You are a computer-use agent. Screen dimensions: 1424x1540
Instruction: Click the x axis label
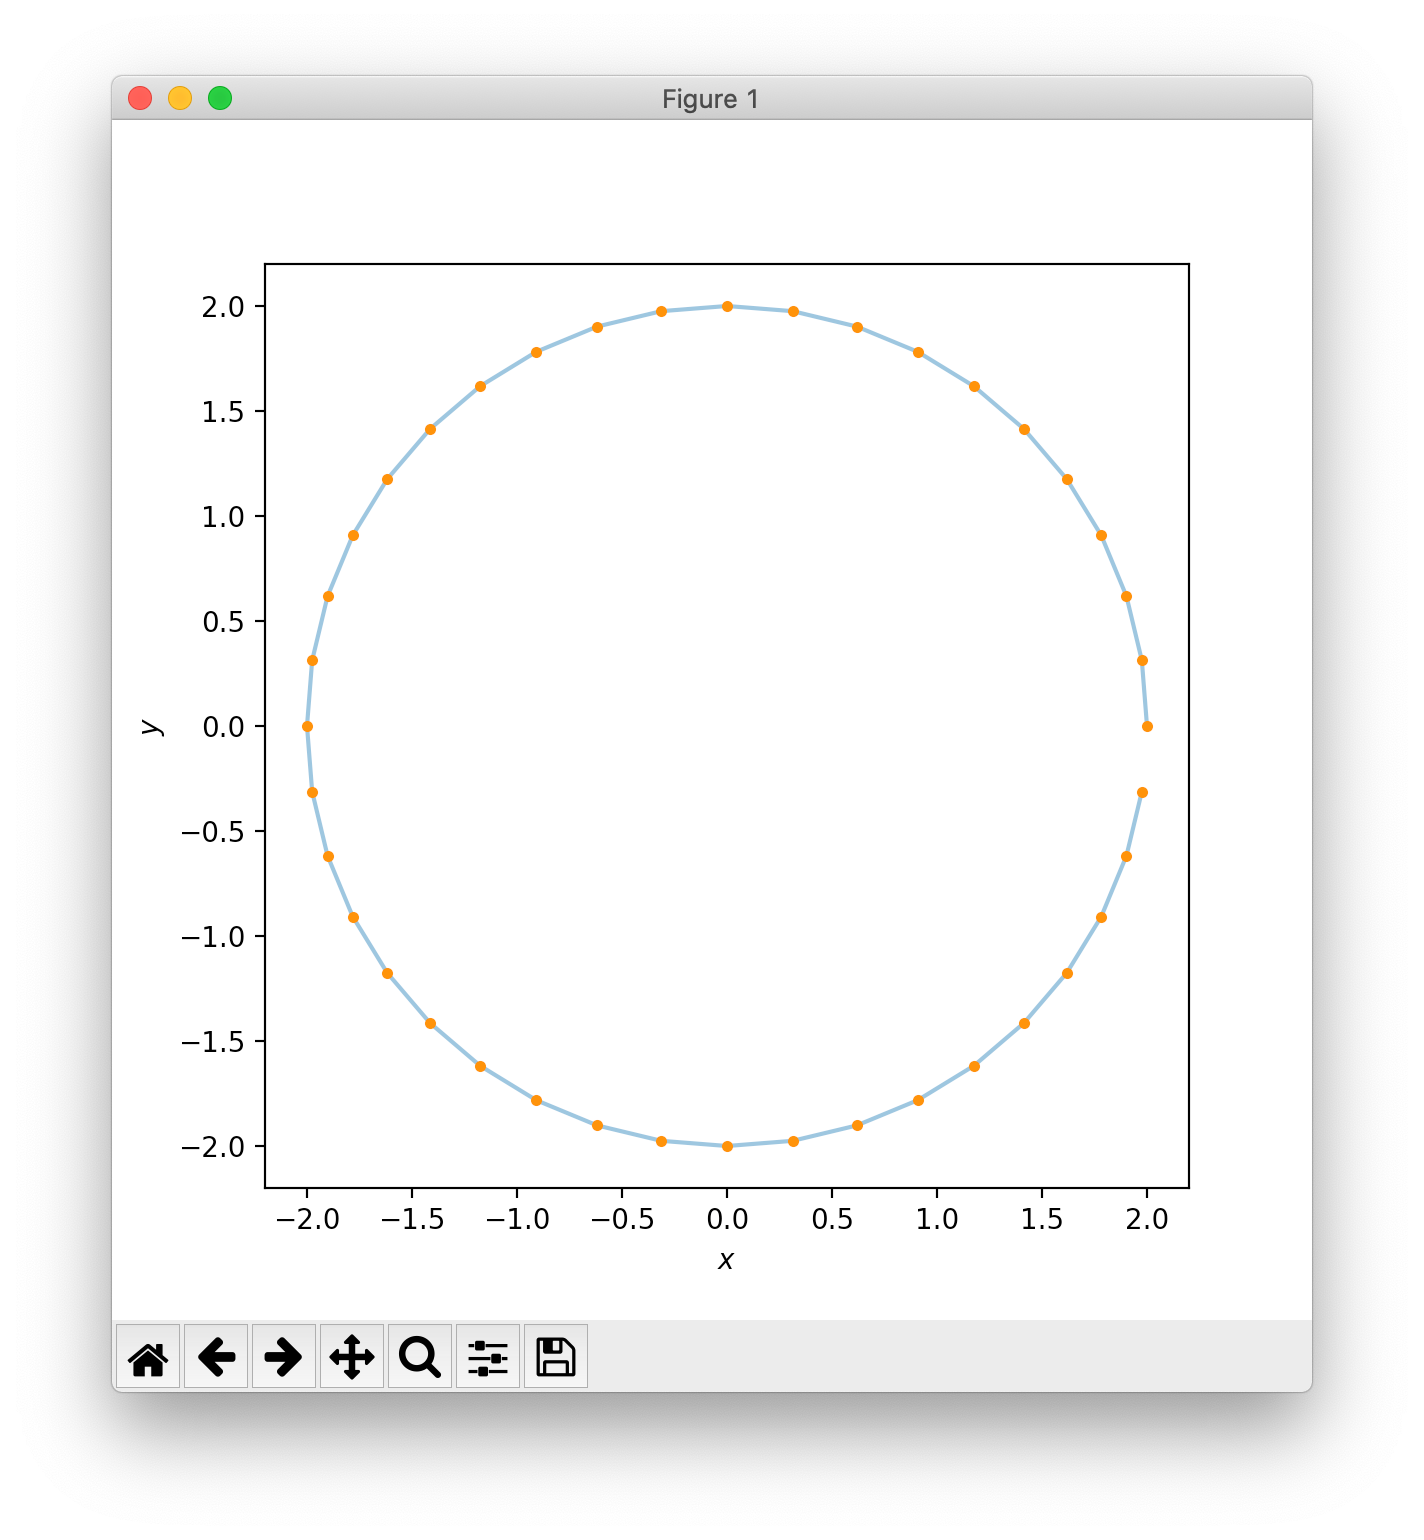pyautogui.click(x=726, y=1260)
